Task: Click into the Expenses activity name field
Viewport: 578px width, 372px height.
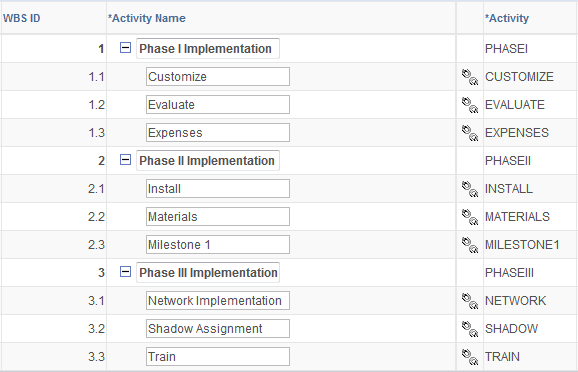Action: tap(218, 133)
